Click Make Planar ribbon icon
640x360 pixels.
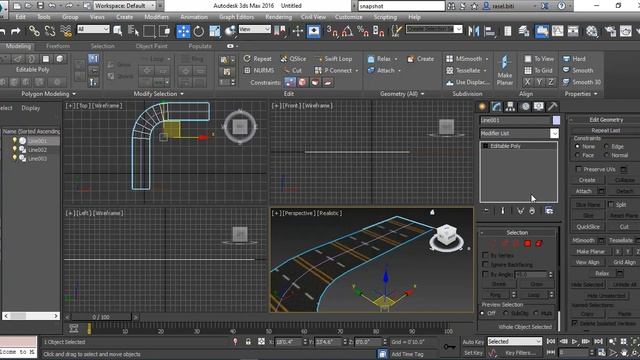(504, 70)
